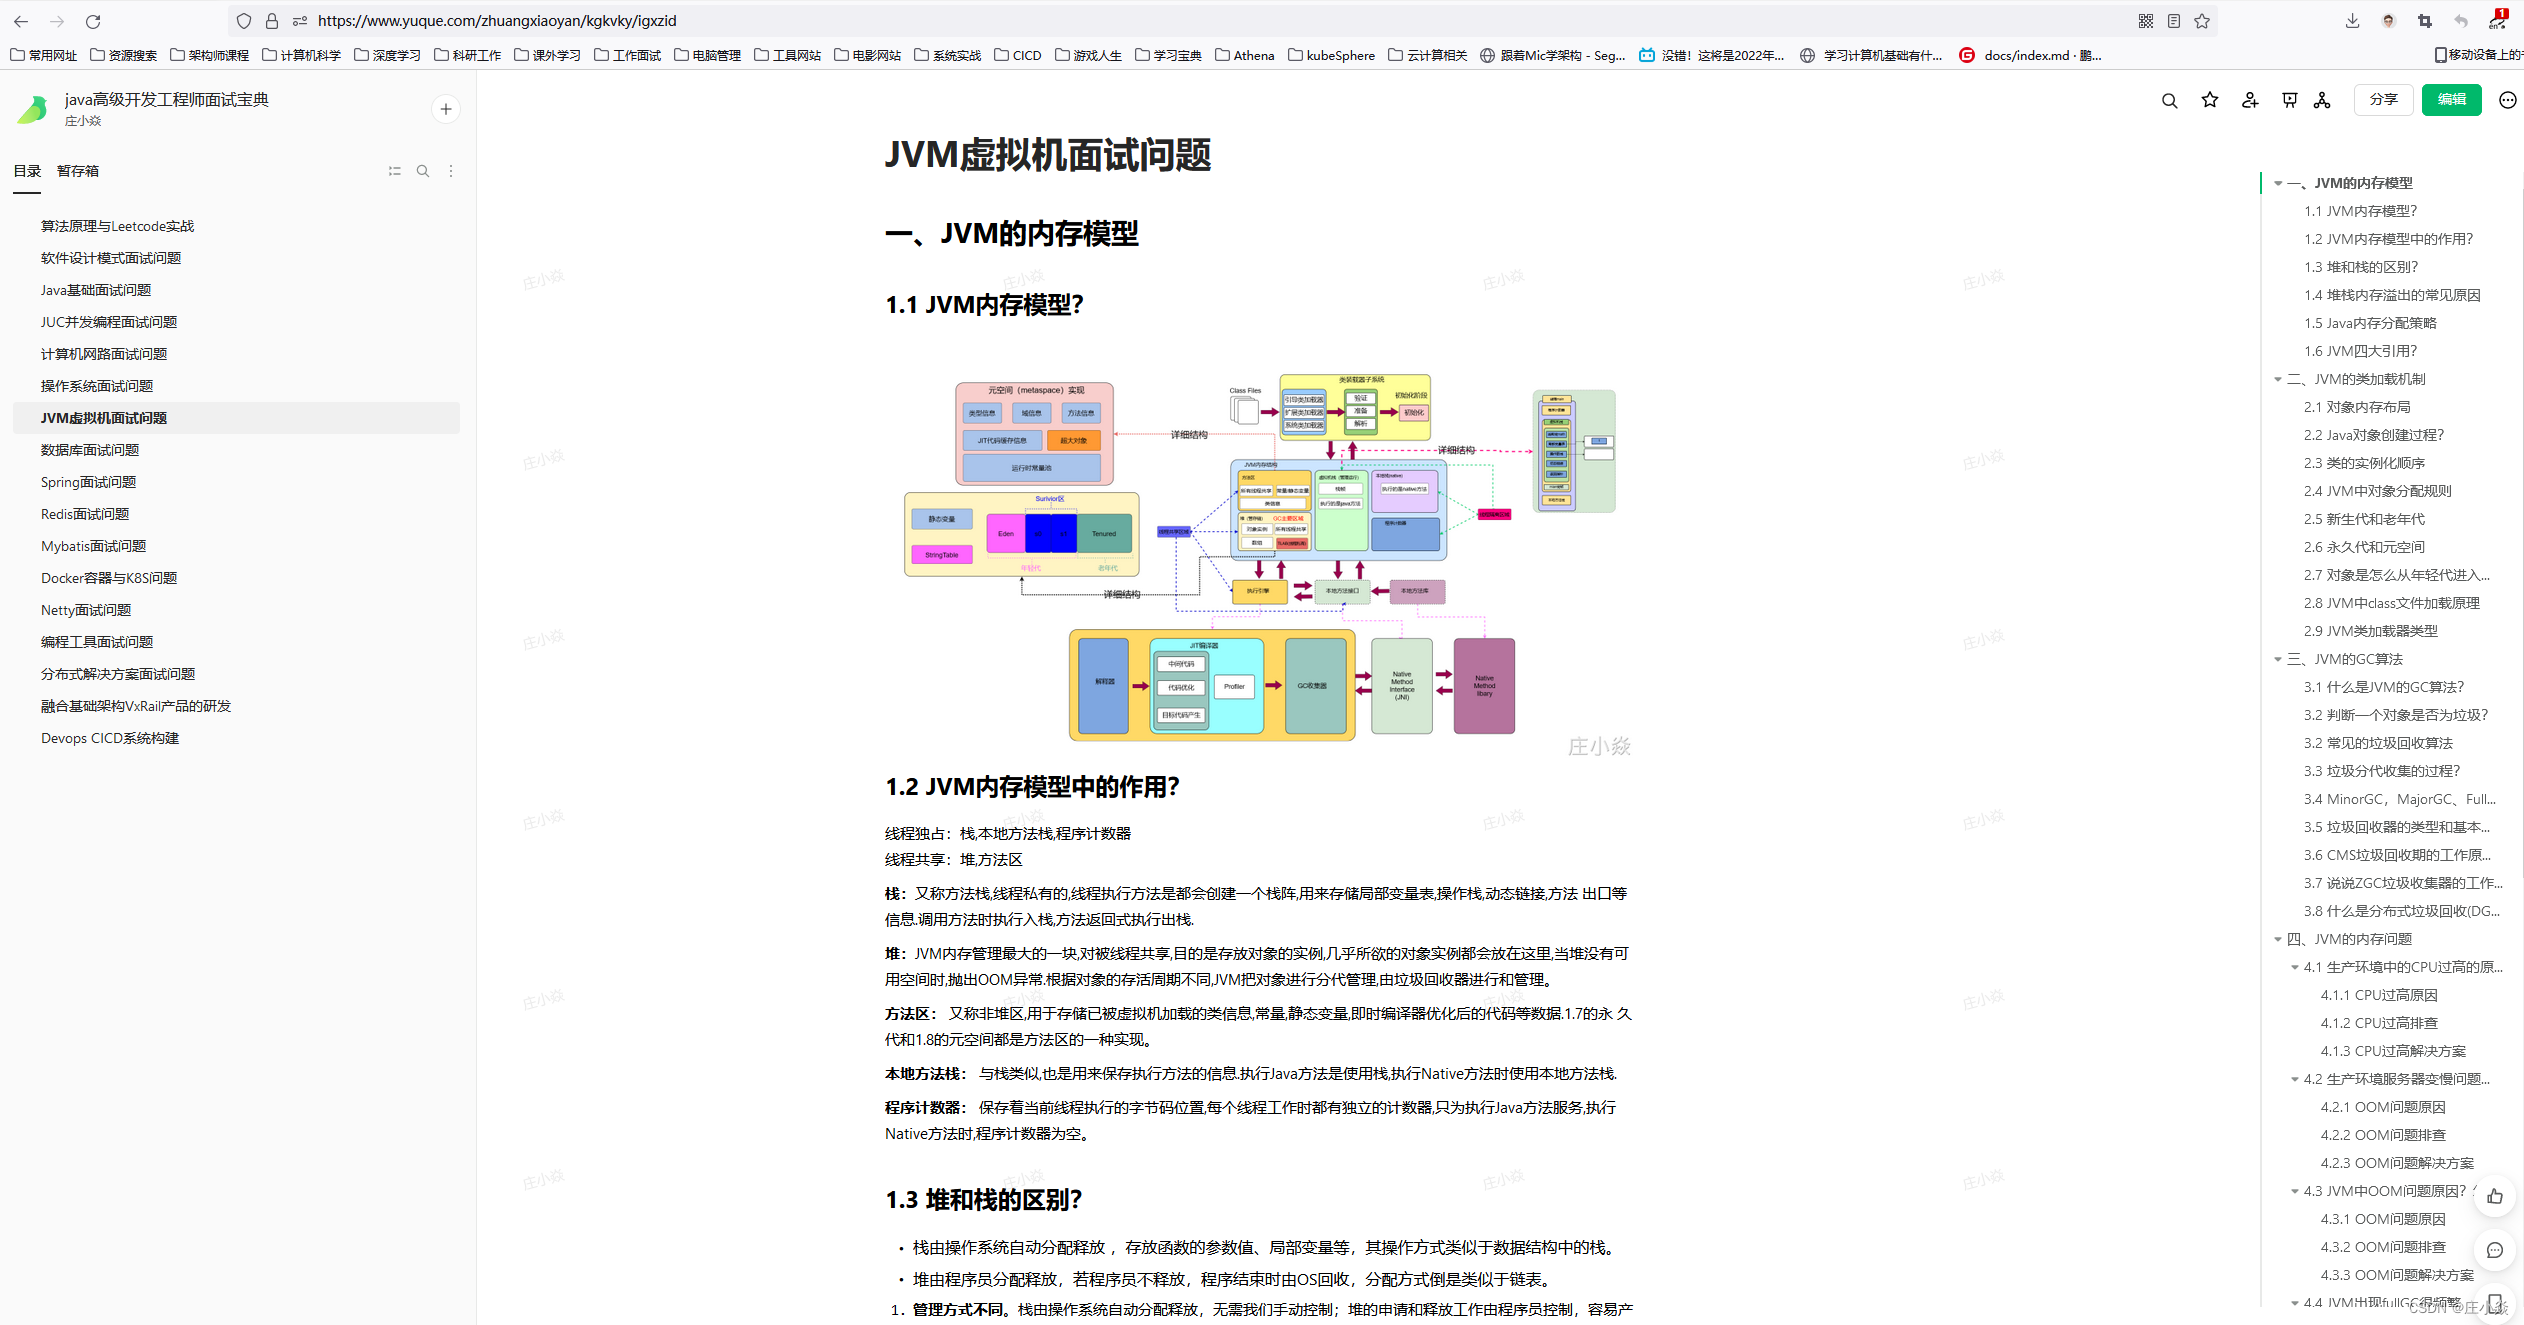Open the comment floating icon
2524x1325 pixels.
2495,1250
